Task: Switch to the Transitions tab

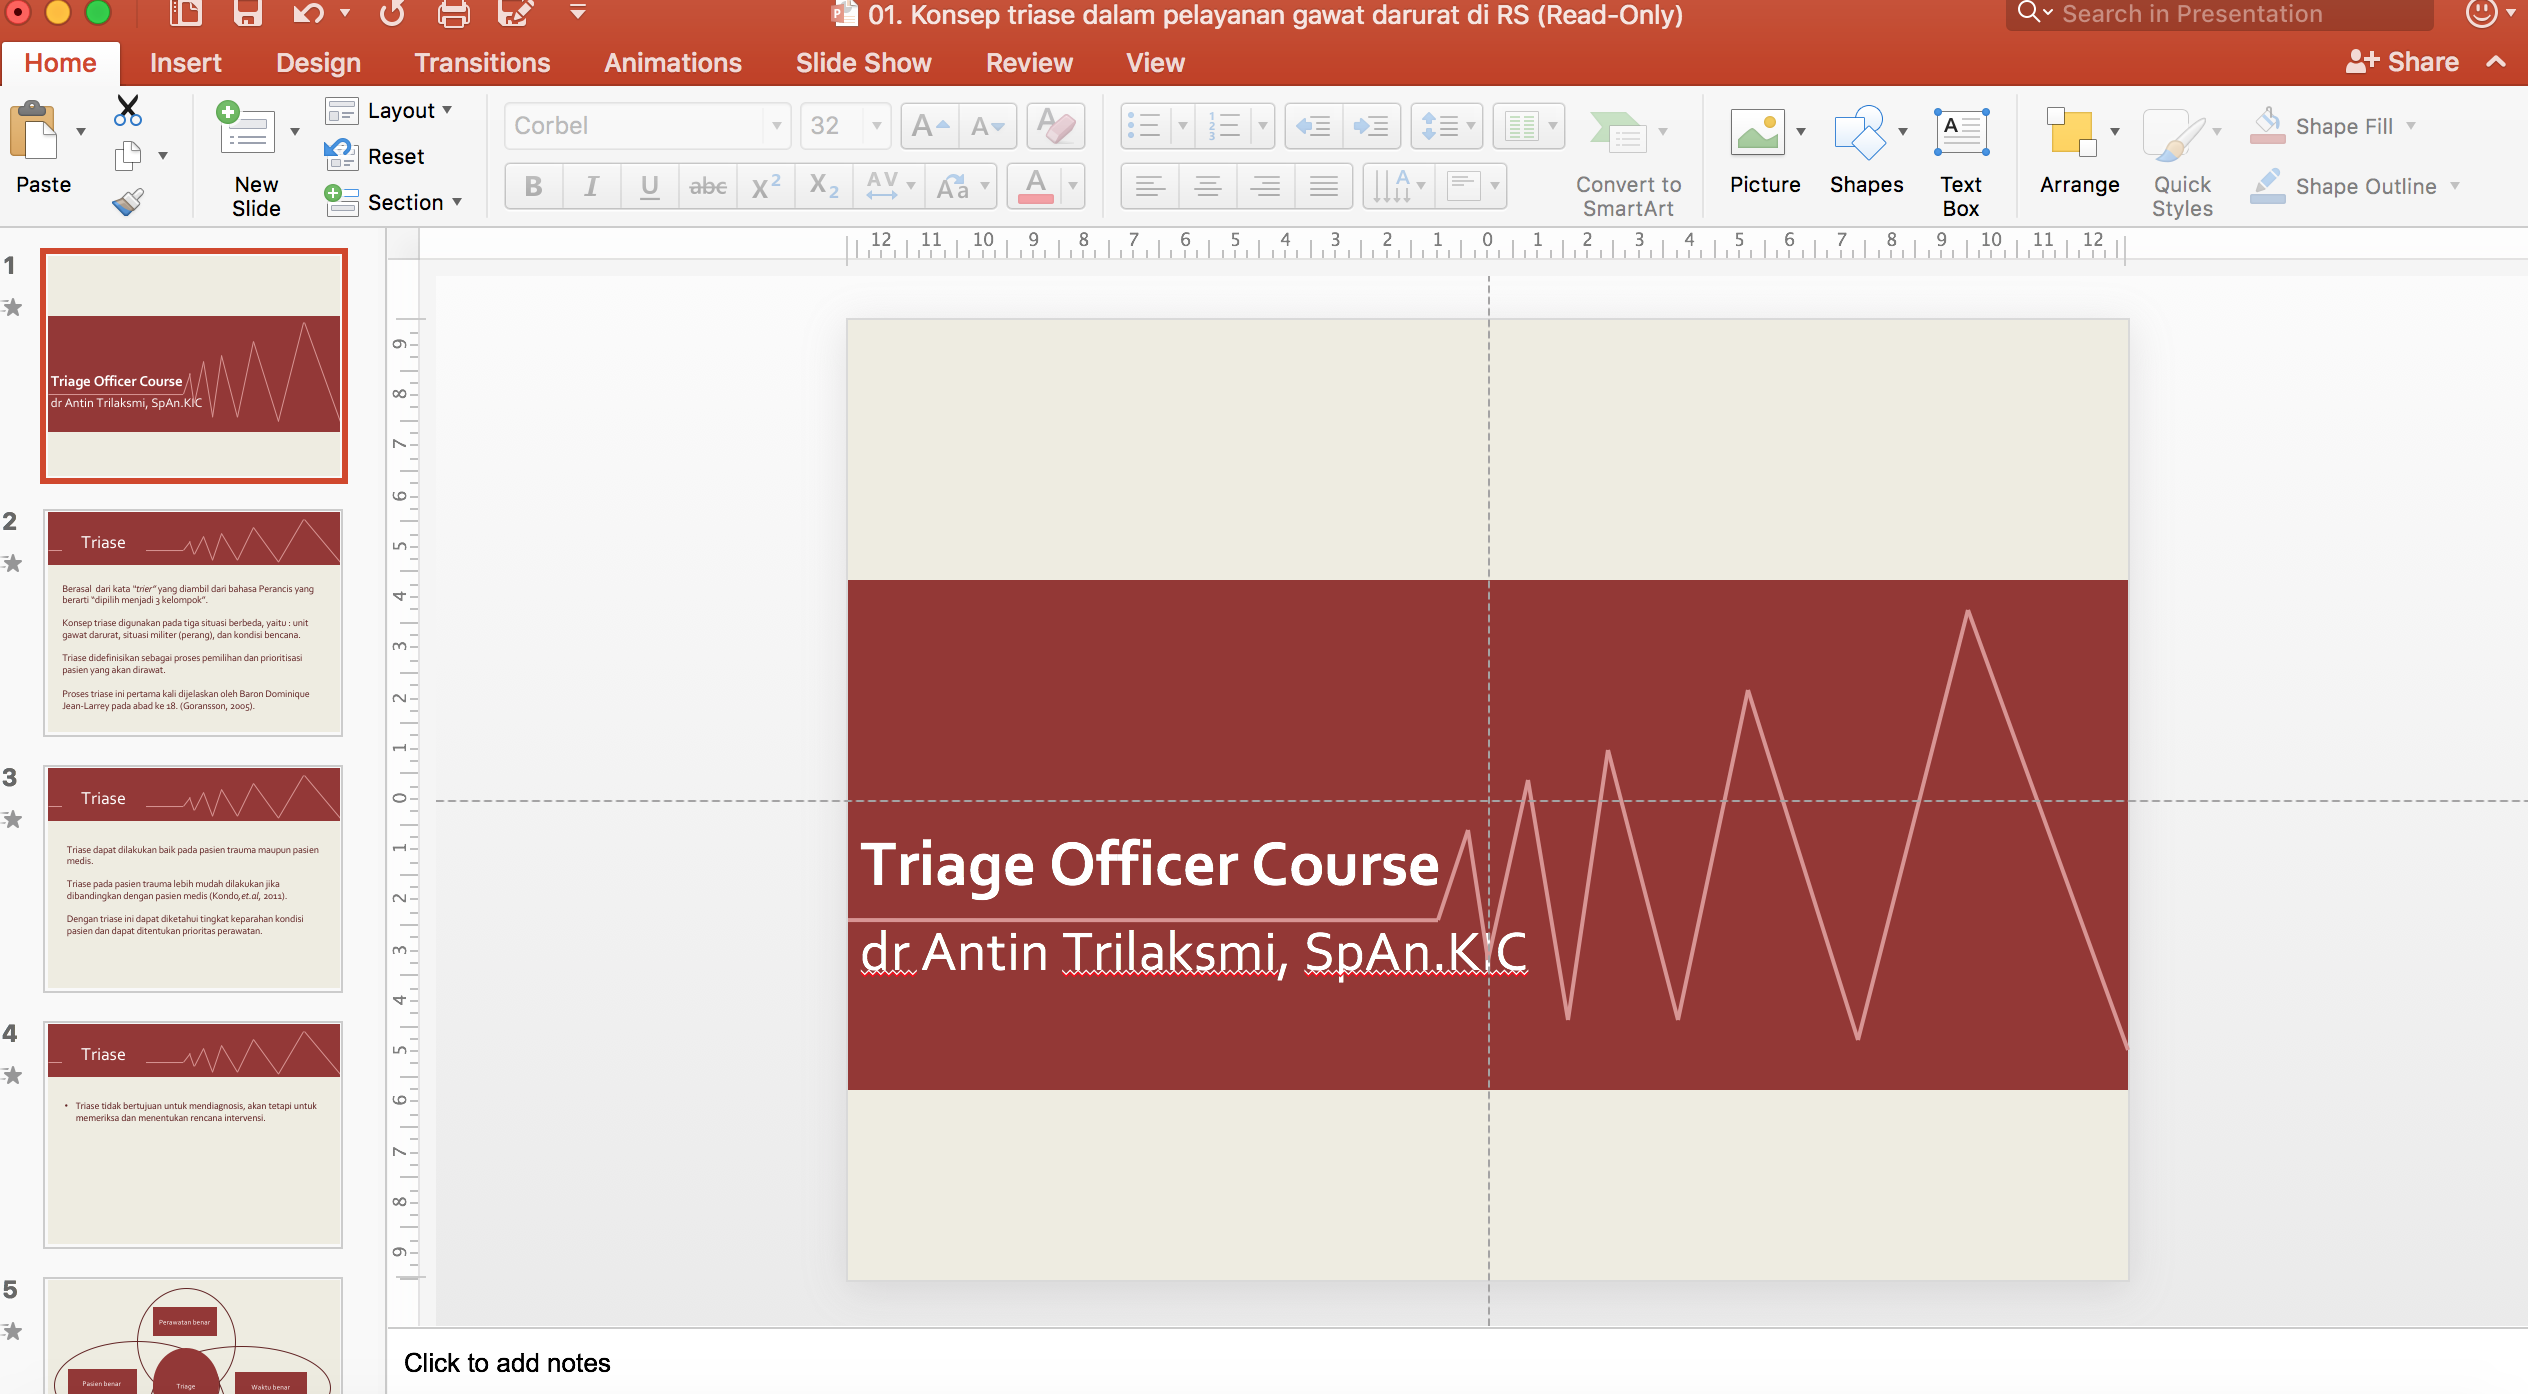Action: click(x=482, y=63)
